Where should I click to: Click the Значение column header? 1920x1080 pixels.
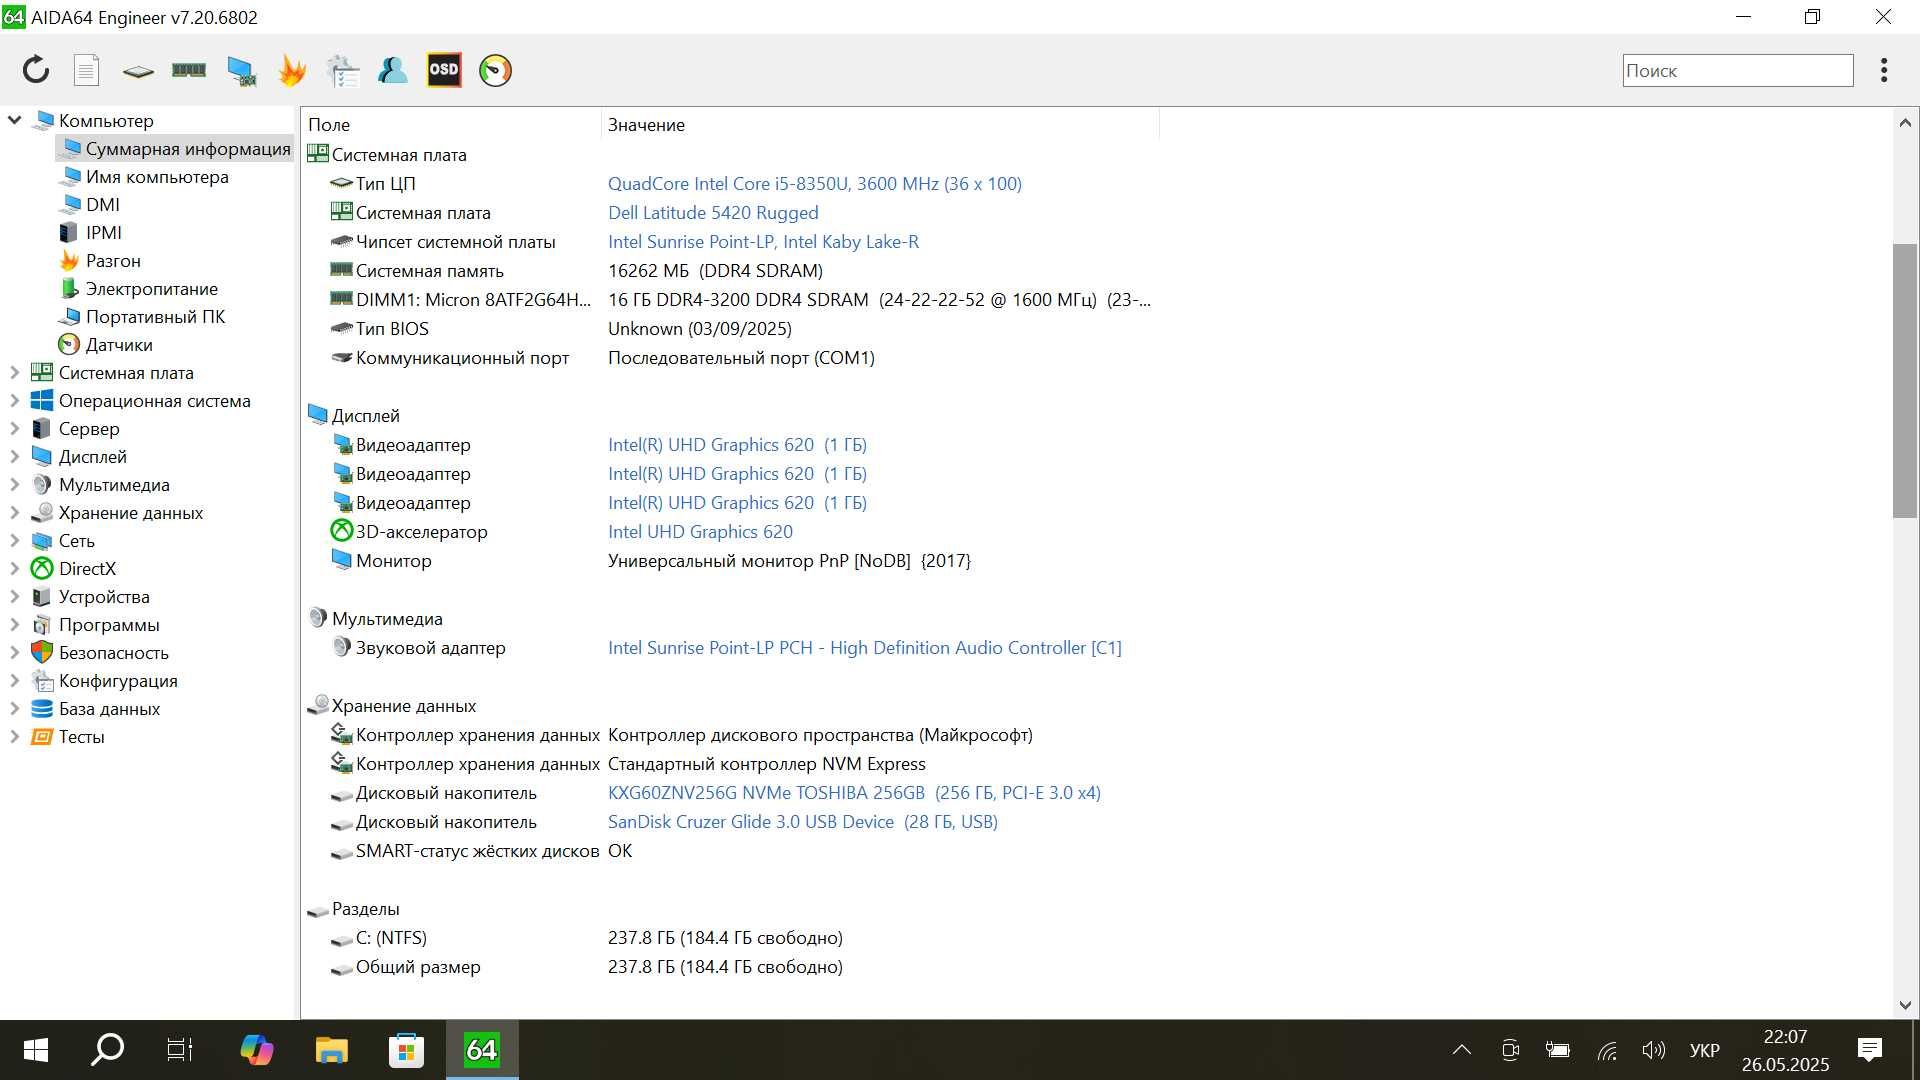(x=880, y=124)
